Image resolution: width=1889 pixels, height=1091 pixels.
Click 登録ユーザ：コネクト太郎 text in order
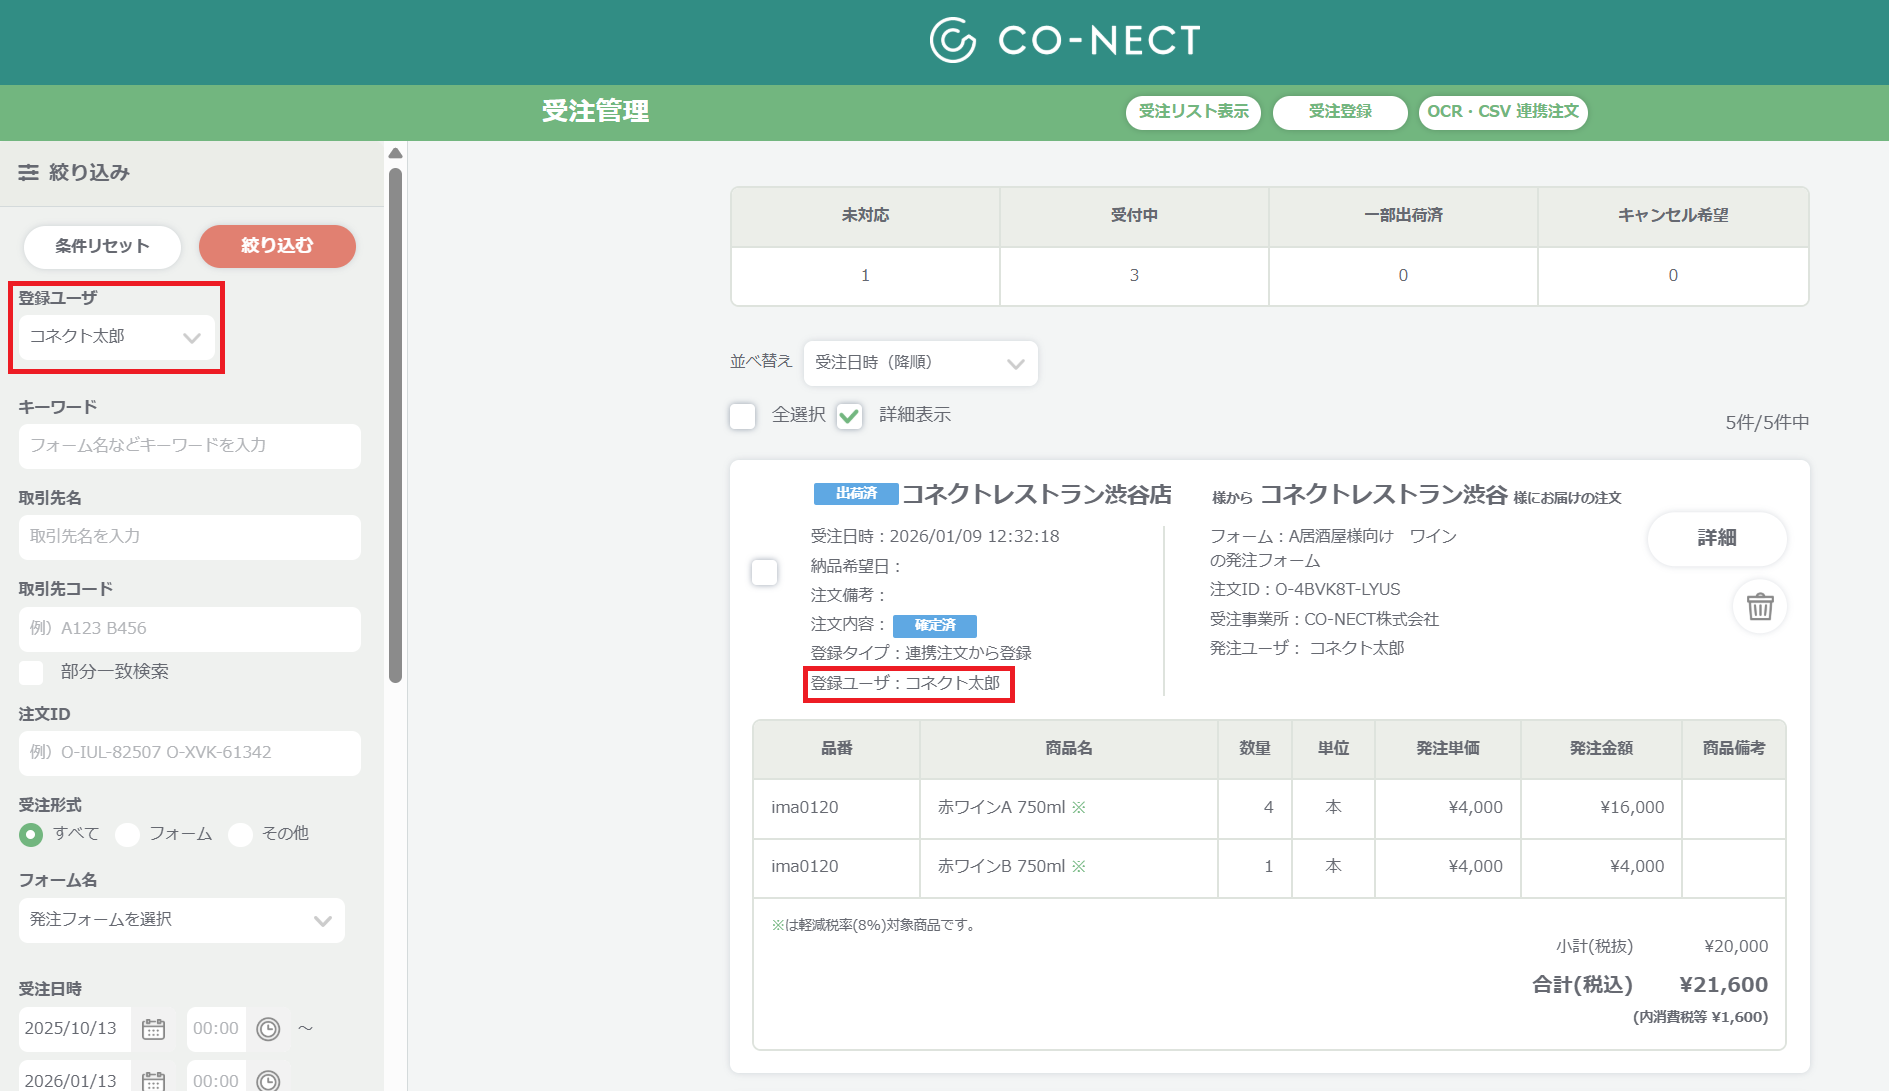coord(905,683)
